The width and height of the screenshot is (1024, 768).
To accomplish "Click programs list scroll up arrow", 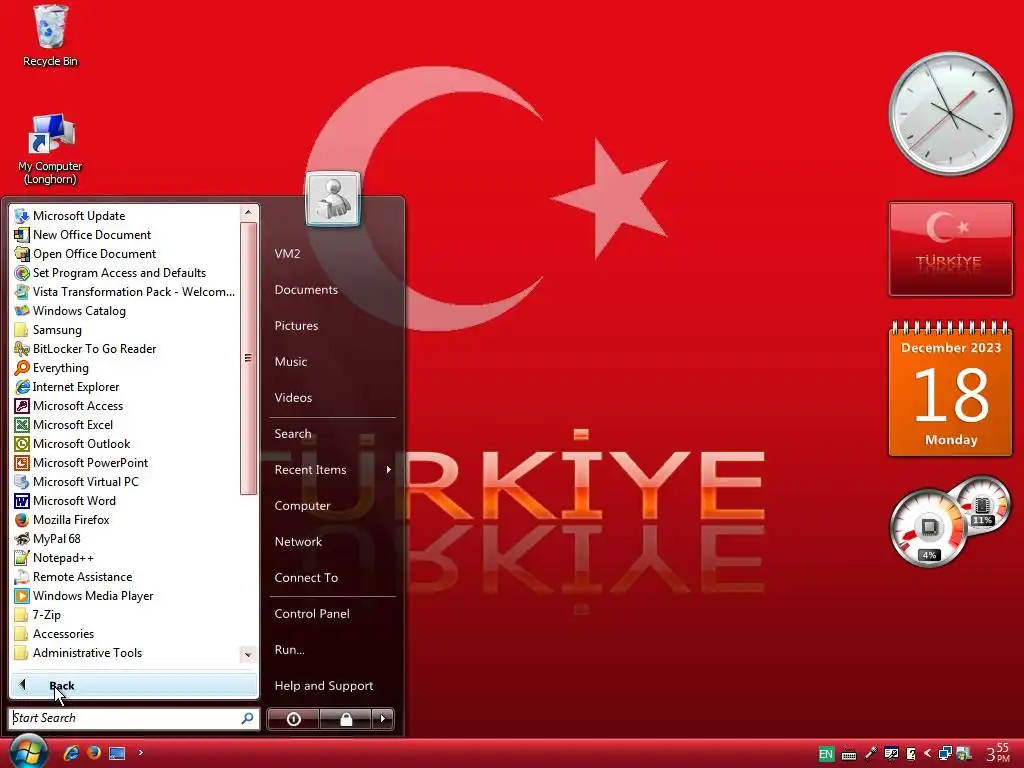I will point(248,212).
